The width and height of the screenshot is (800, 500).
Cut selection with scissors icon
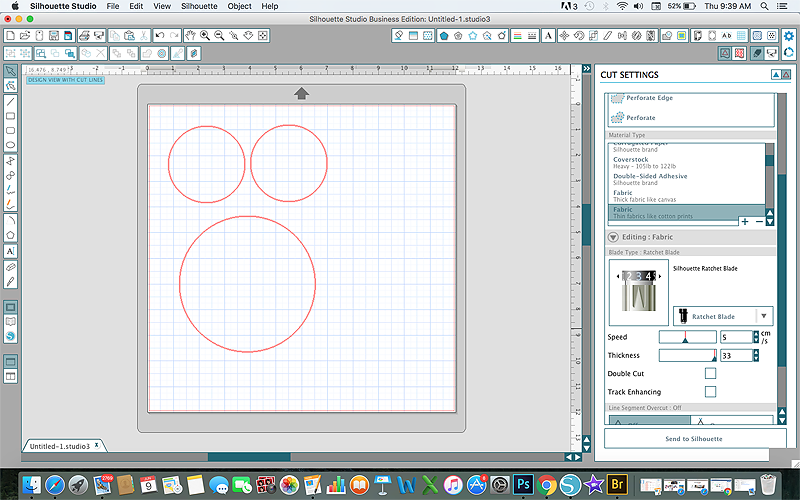tap(144, 36)
